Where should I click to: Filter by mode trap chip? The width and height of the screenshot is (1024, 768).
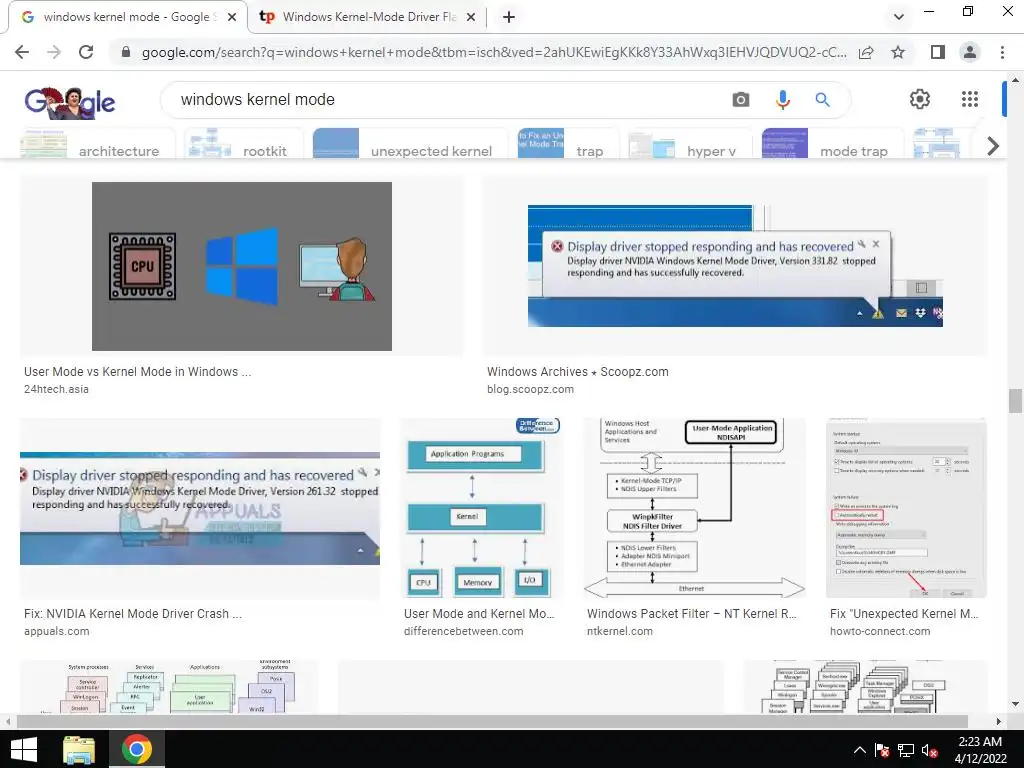[x=833, y=144]
